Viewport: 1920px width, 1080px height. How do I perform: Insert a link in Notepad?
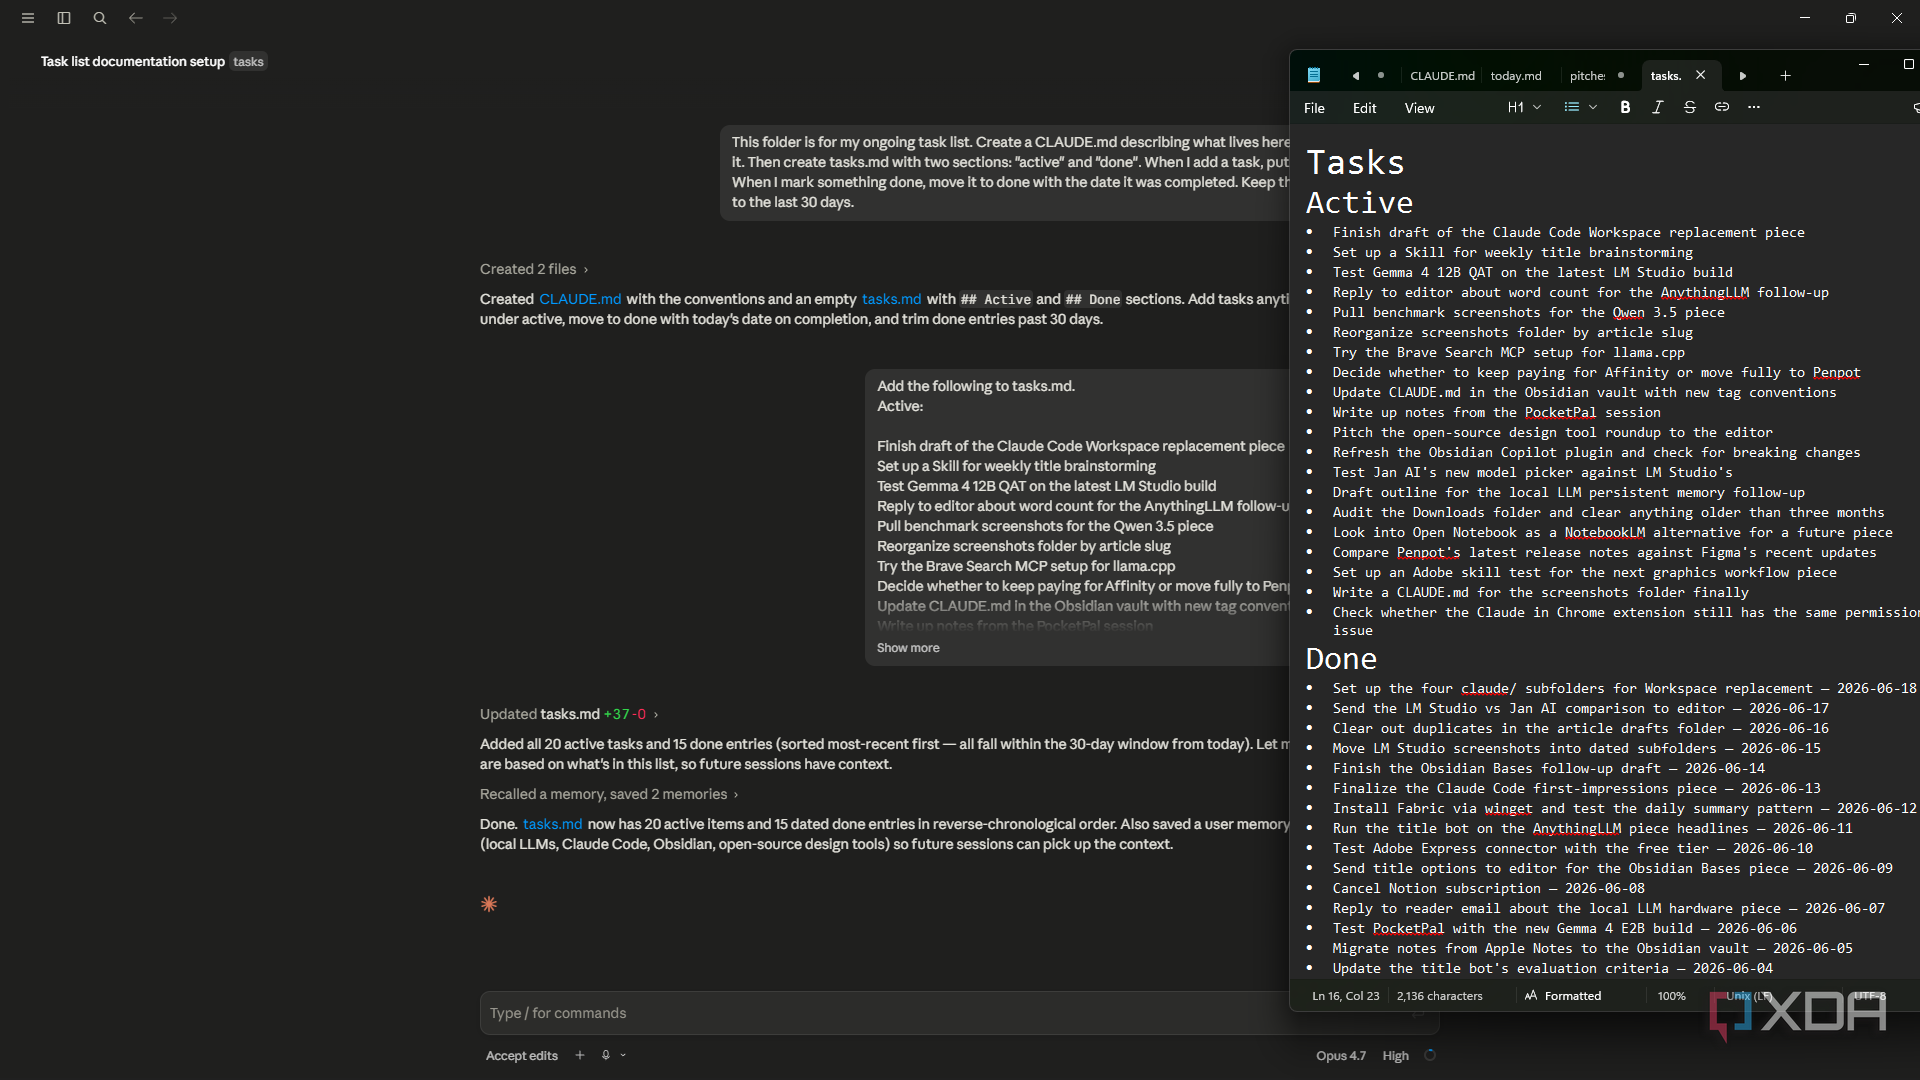(x=1721, y=107)
